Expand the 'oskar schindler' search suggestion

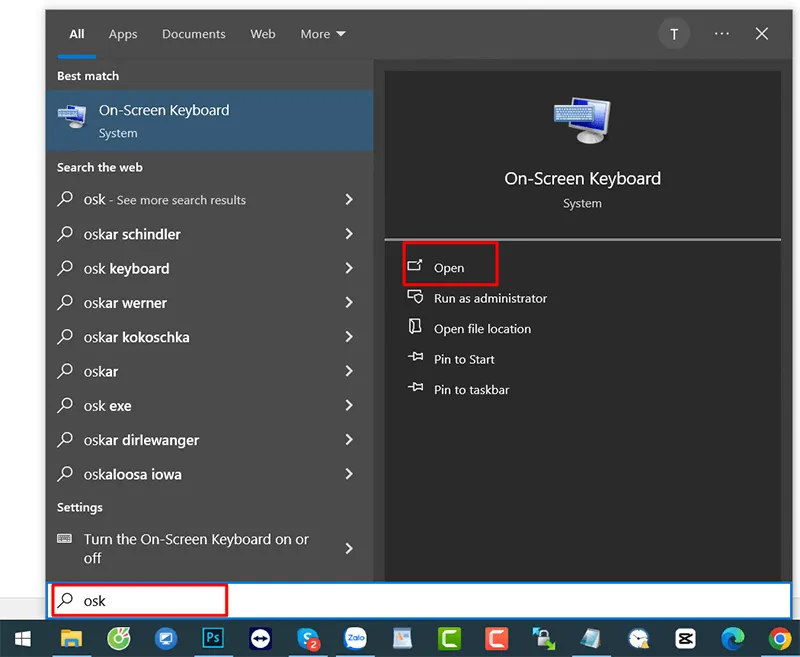click(349, 234)
